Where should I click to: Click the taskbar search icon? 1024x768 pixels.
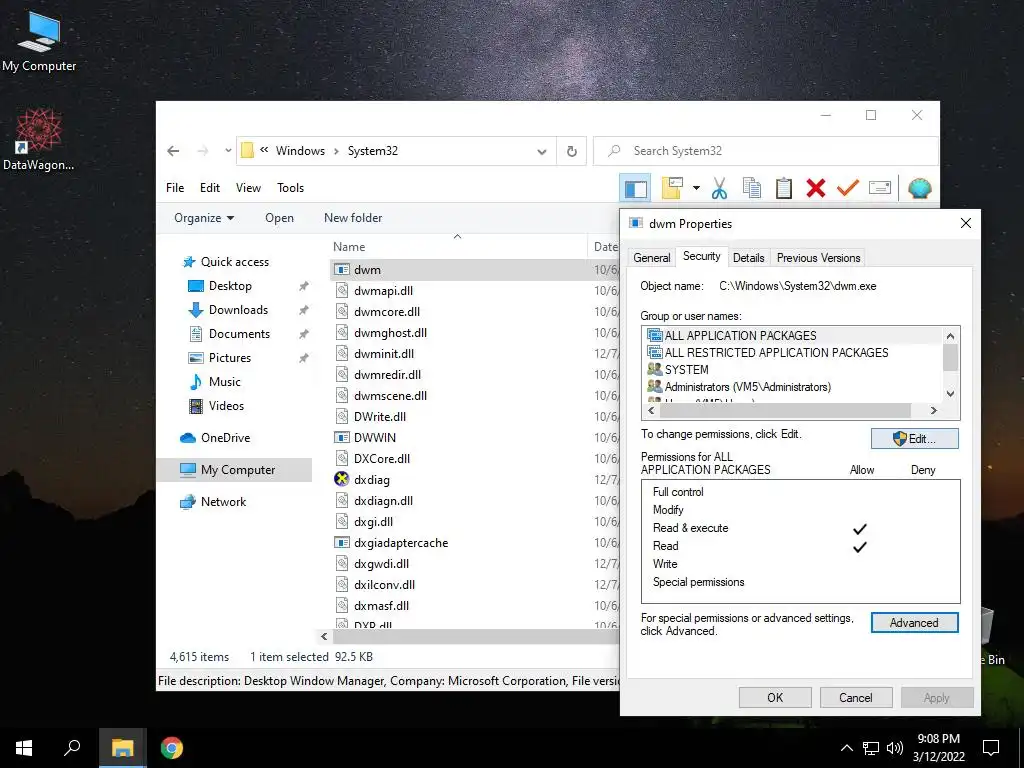point(72,748)
